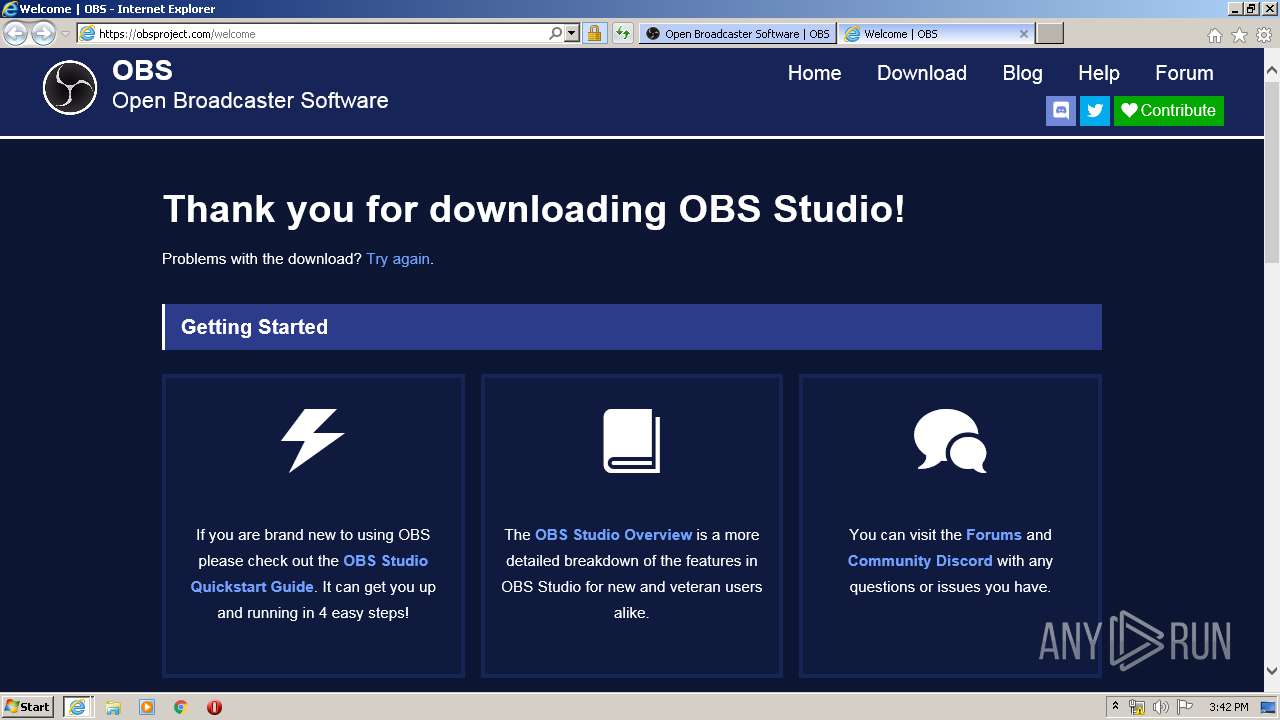Open the Forum nav item
Screen dimensions: 1280x720
tap(1184, 73)
